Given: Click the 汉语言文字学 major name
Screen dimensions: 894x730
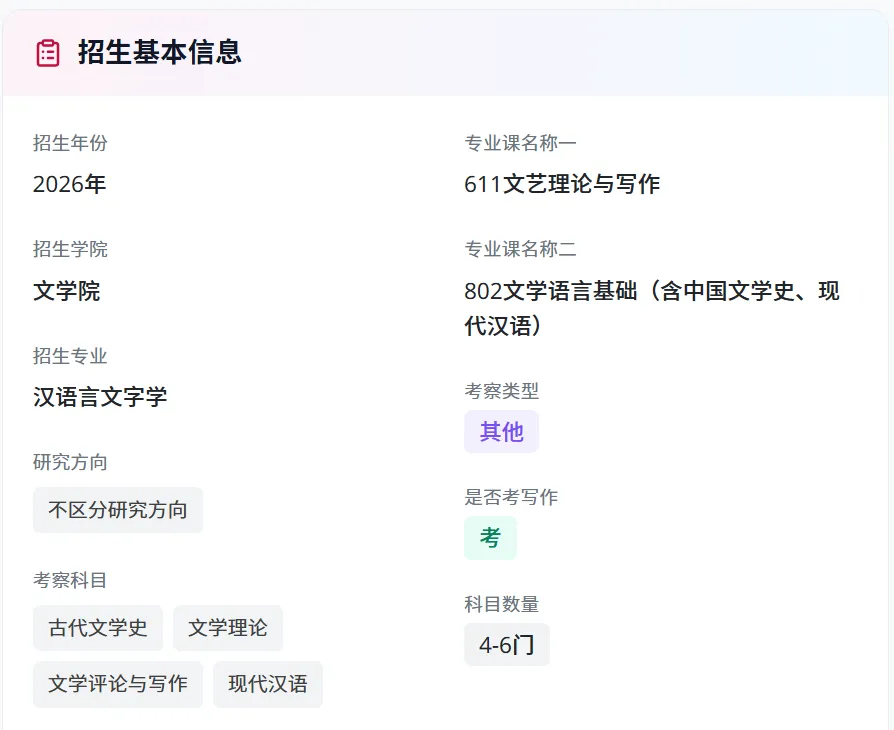Looking at the screenshot, I should pos(100,397).
